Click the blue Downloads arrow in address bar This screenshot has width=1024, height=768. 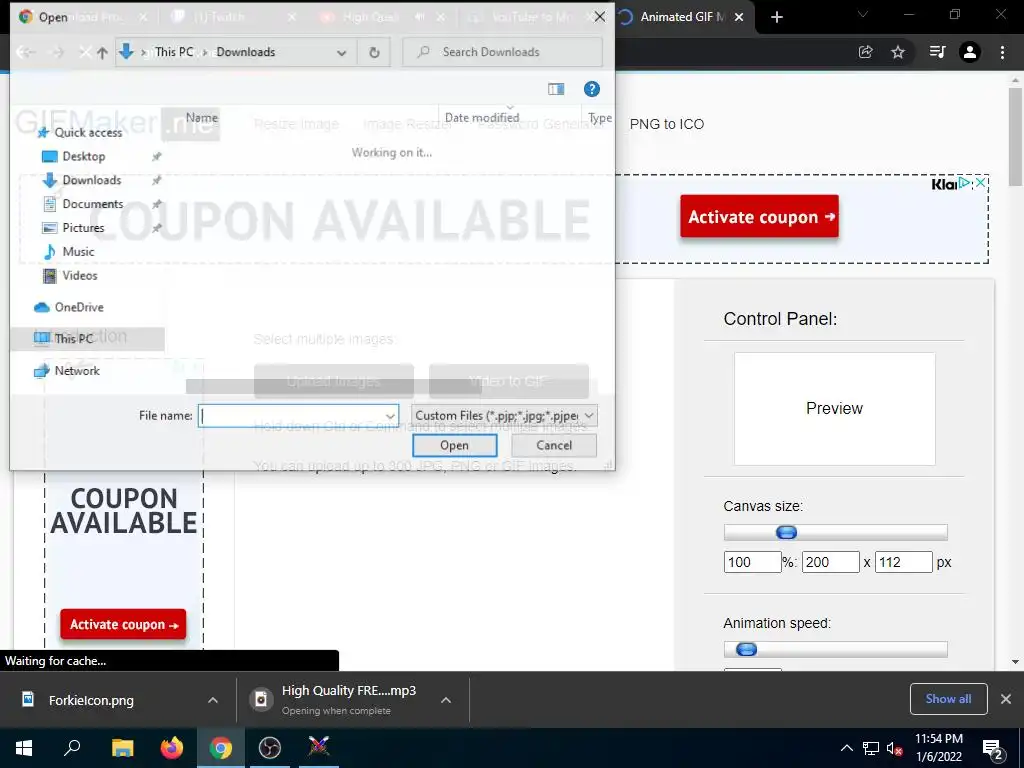[x=127, y=52]
